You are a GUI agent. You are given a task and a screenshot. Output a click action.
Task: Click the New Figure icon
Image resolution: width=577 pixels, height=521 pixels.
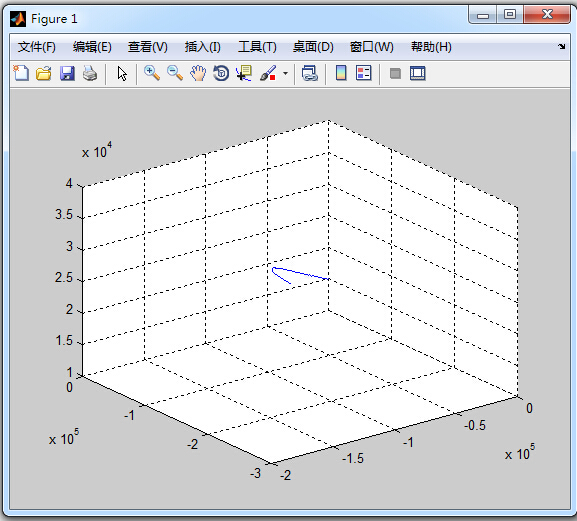21,73
